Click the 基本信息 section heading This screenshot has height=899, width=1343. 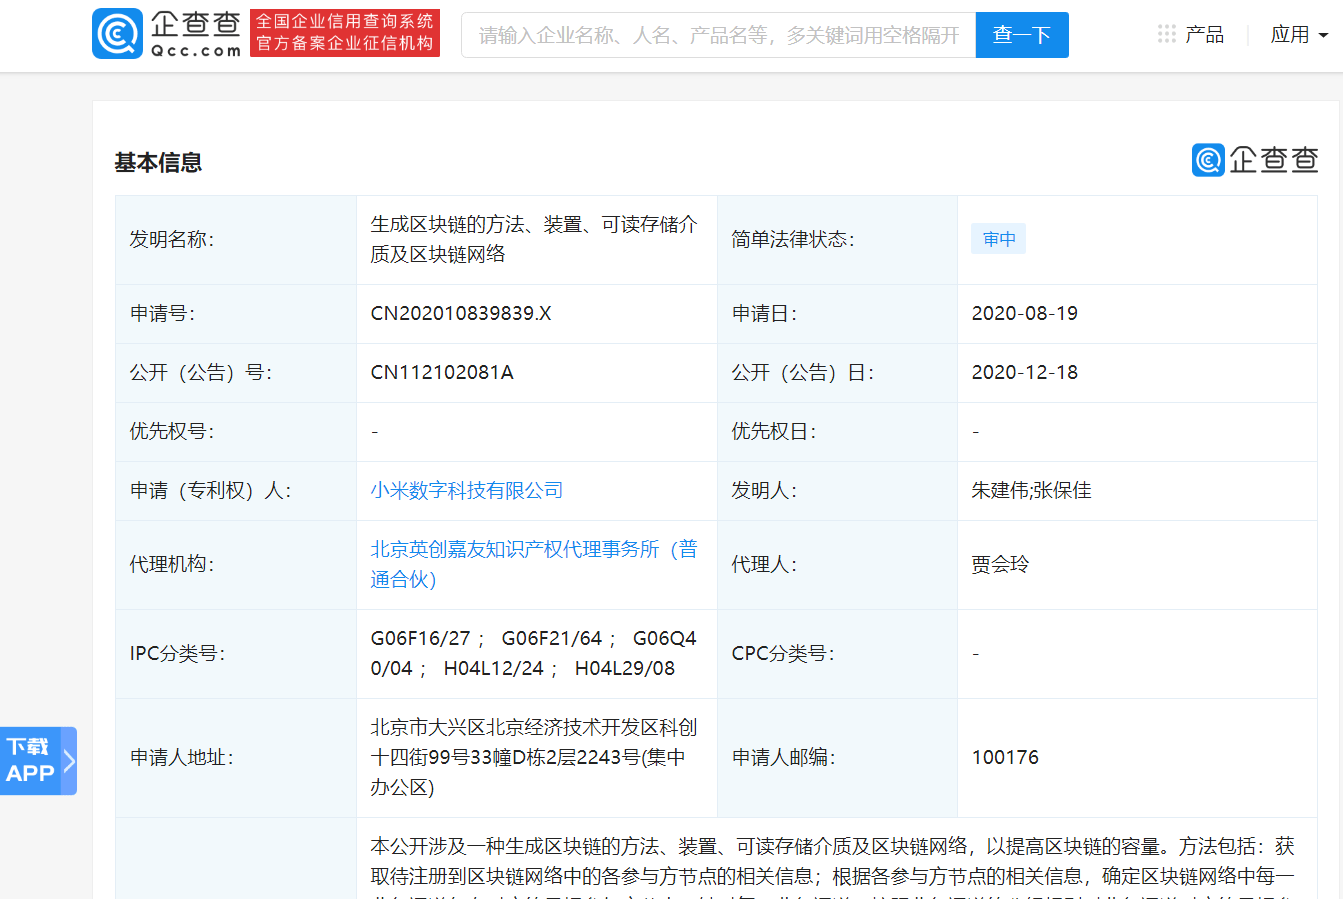158,162
